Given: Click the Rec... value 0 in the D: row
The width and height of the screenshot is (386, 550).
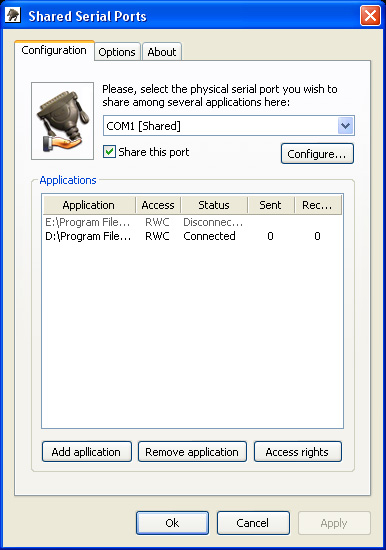Looking at the screenshot, I should click(317, 236).
